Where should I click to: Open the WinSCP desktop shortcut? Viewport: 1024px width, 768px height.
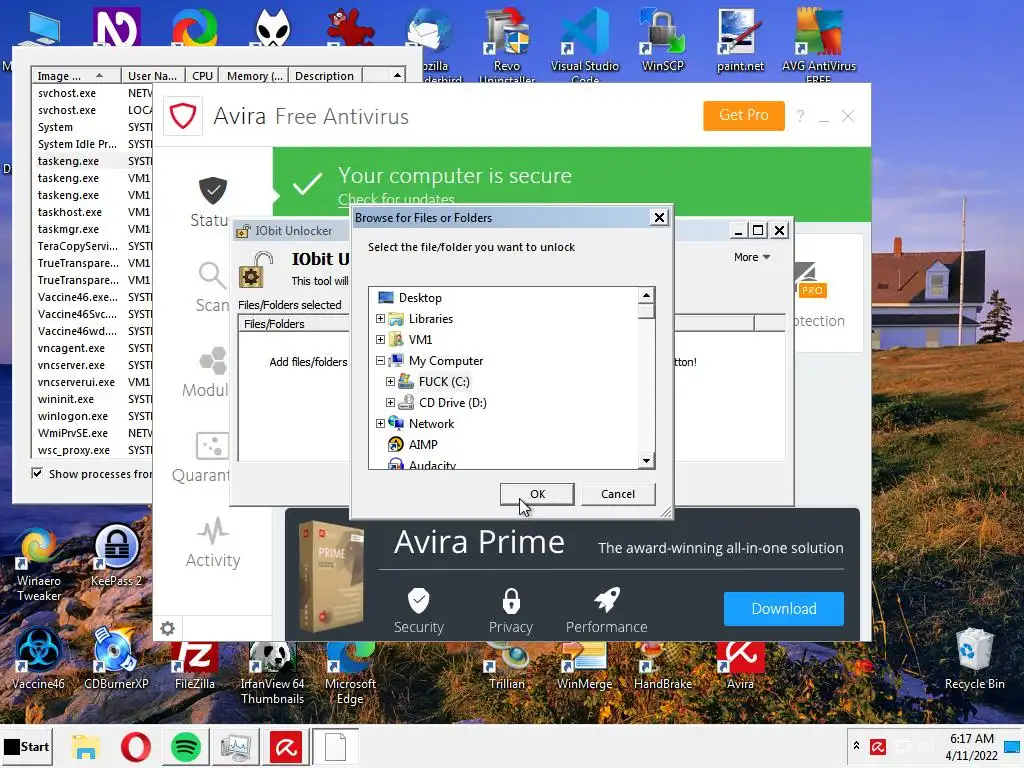pos(662,39)
